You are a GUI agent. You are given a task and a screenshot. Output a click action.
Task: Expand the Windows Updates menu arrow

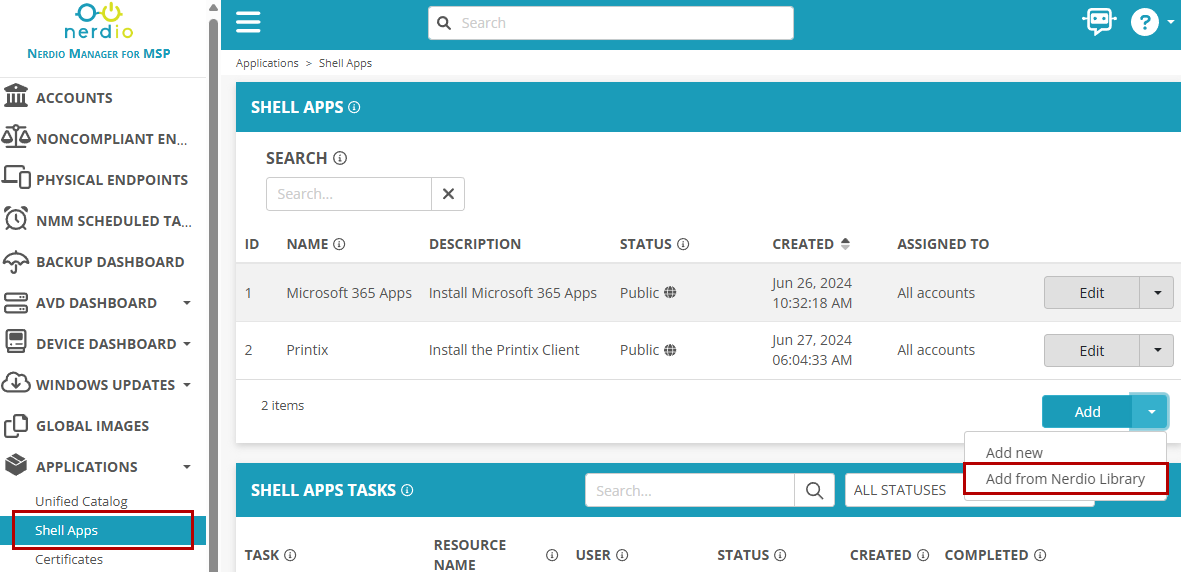pos(186,384)
